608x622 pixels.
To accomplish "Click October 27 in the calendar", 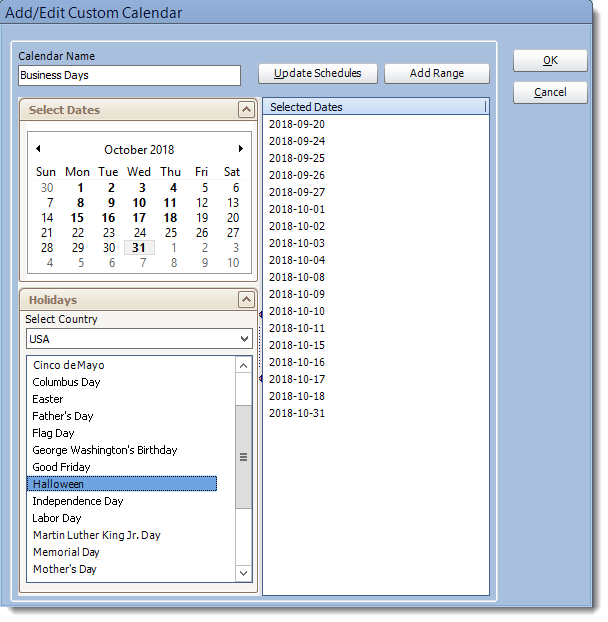I will (x=233, y=233).
